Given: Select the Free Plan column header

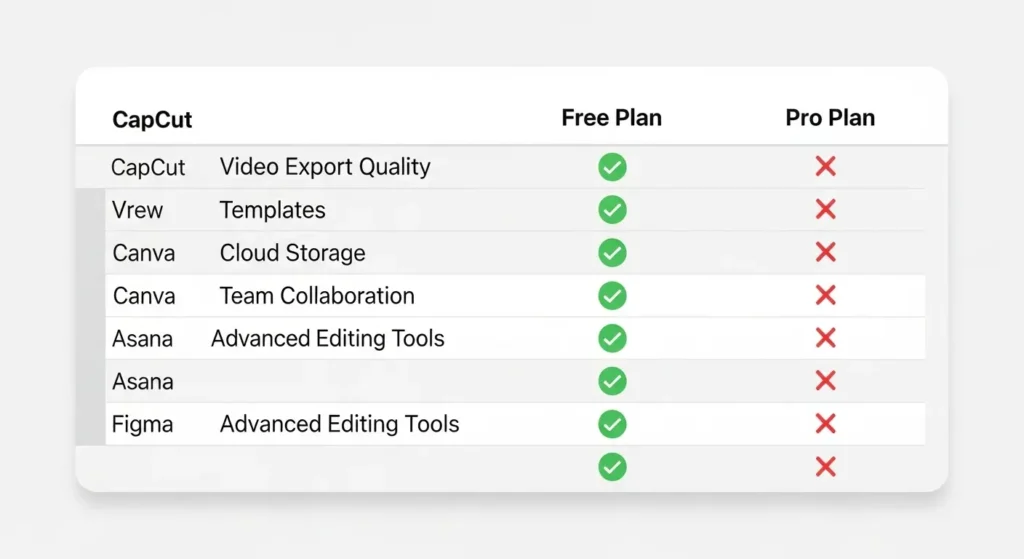Looking at the screenshot, I should pos(611,118).
